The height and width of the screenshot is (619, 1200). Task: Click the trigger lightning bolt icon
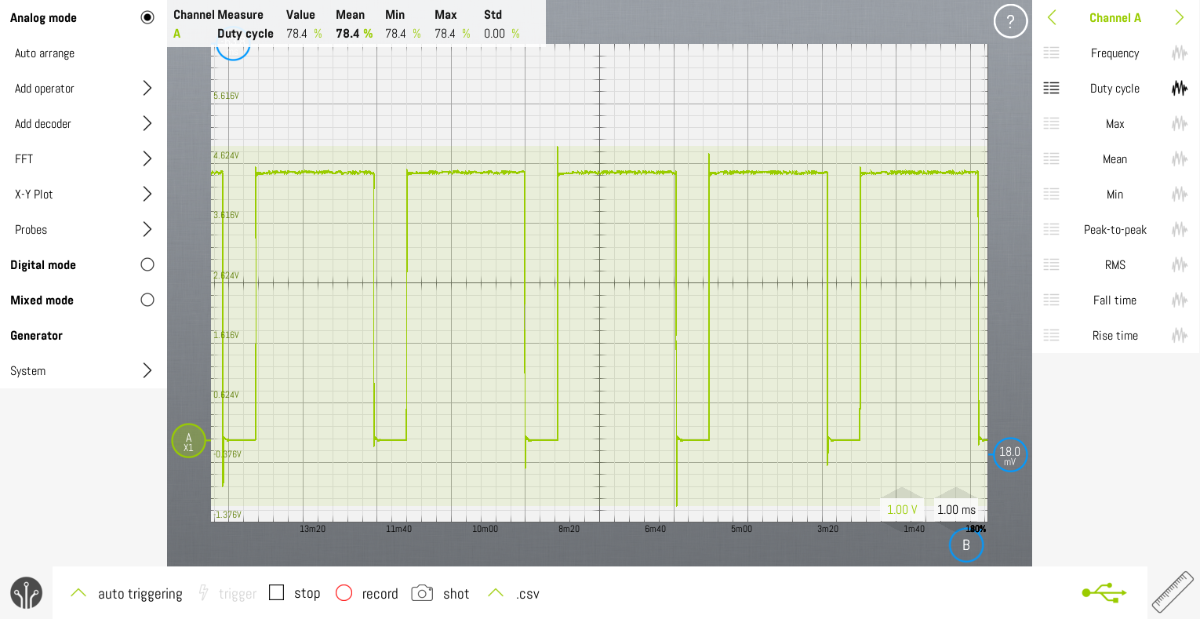click(x=203, y=593)
